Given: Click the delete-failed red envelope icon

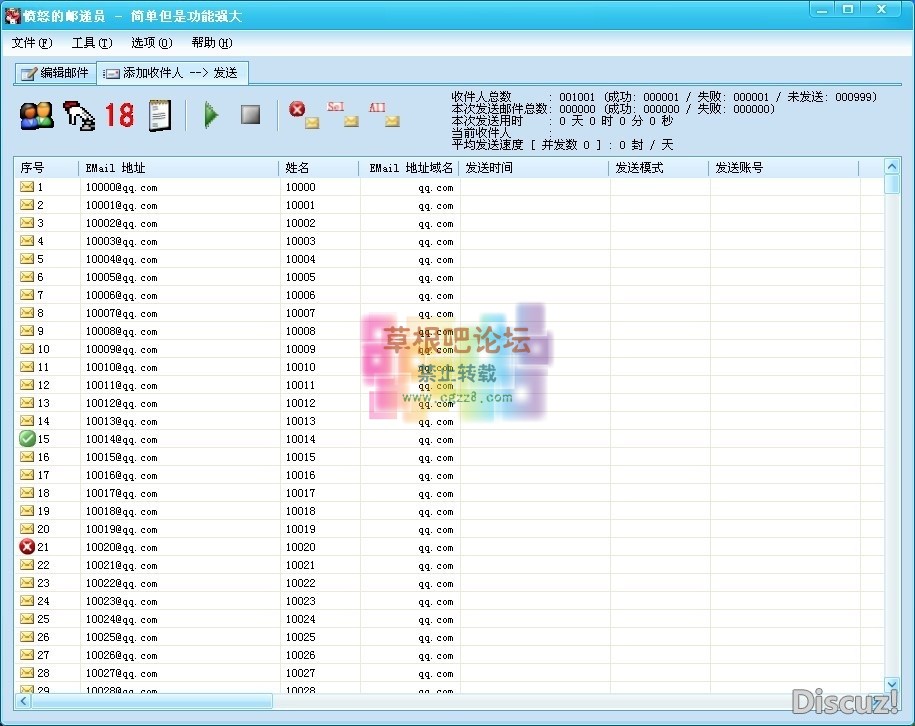Looking at the screenshot, I should [x=302, y=115].
